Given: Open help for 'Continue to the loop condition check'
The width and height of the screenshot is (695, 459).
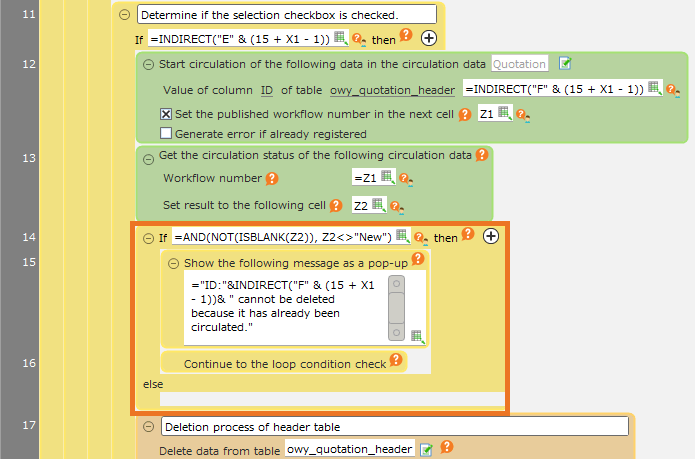Looking at the screenshot, I should pos(396,361).
